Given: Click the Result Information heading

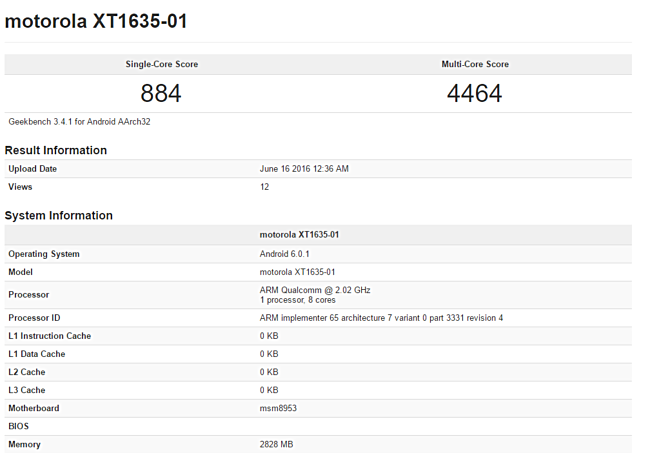Looking at the screenshot, I should [x=56, y=150].
